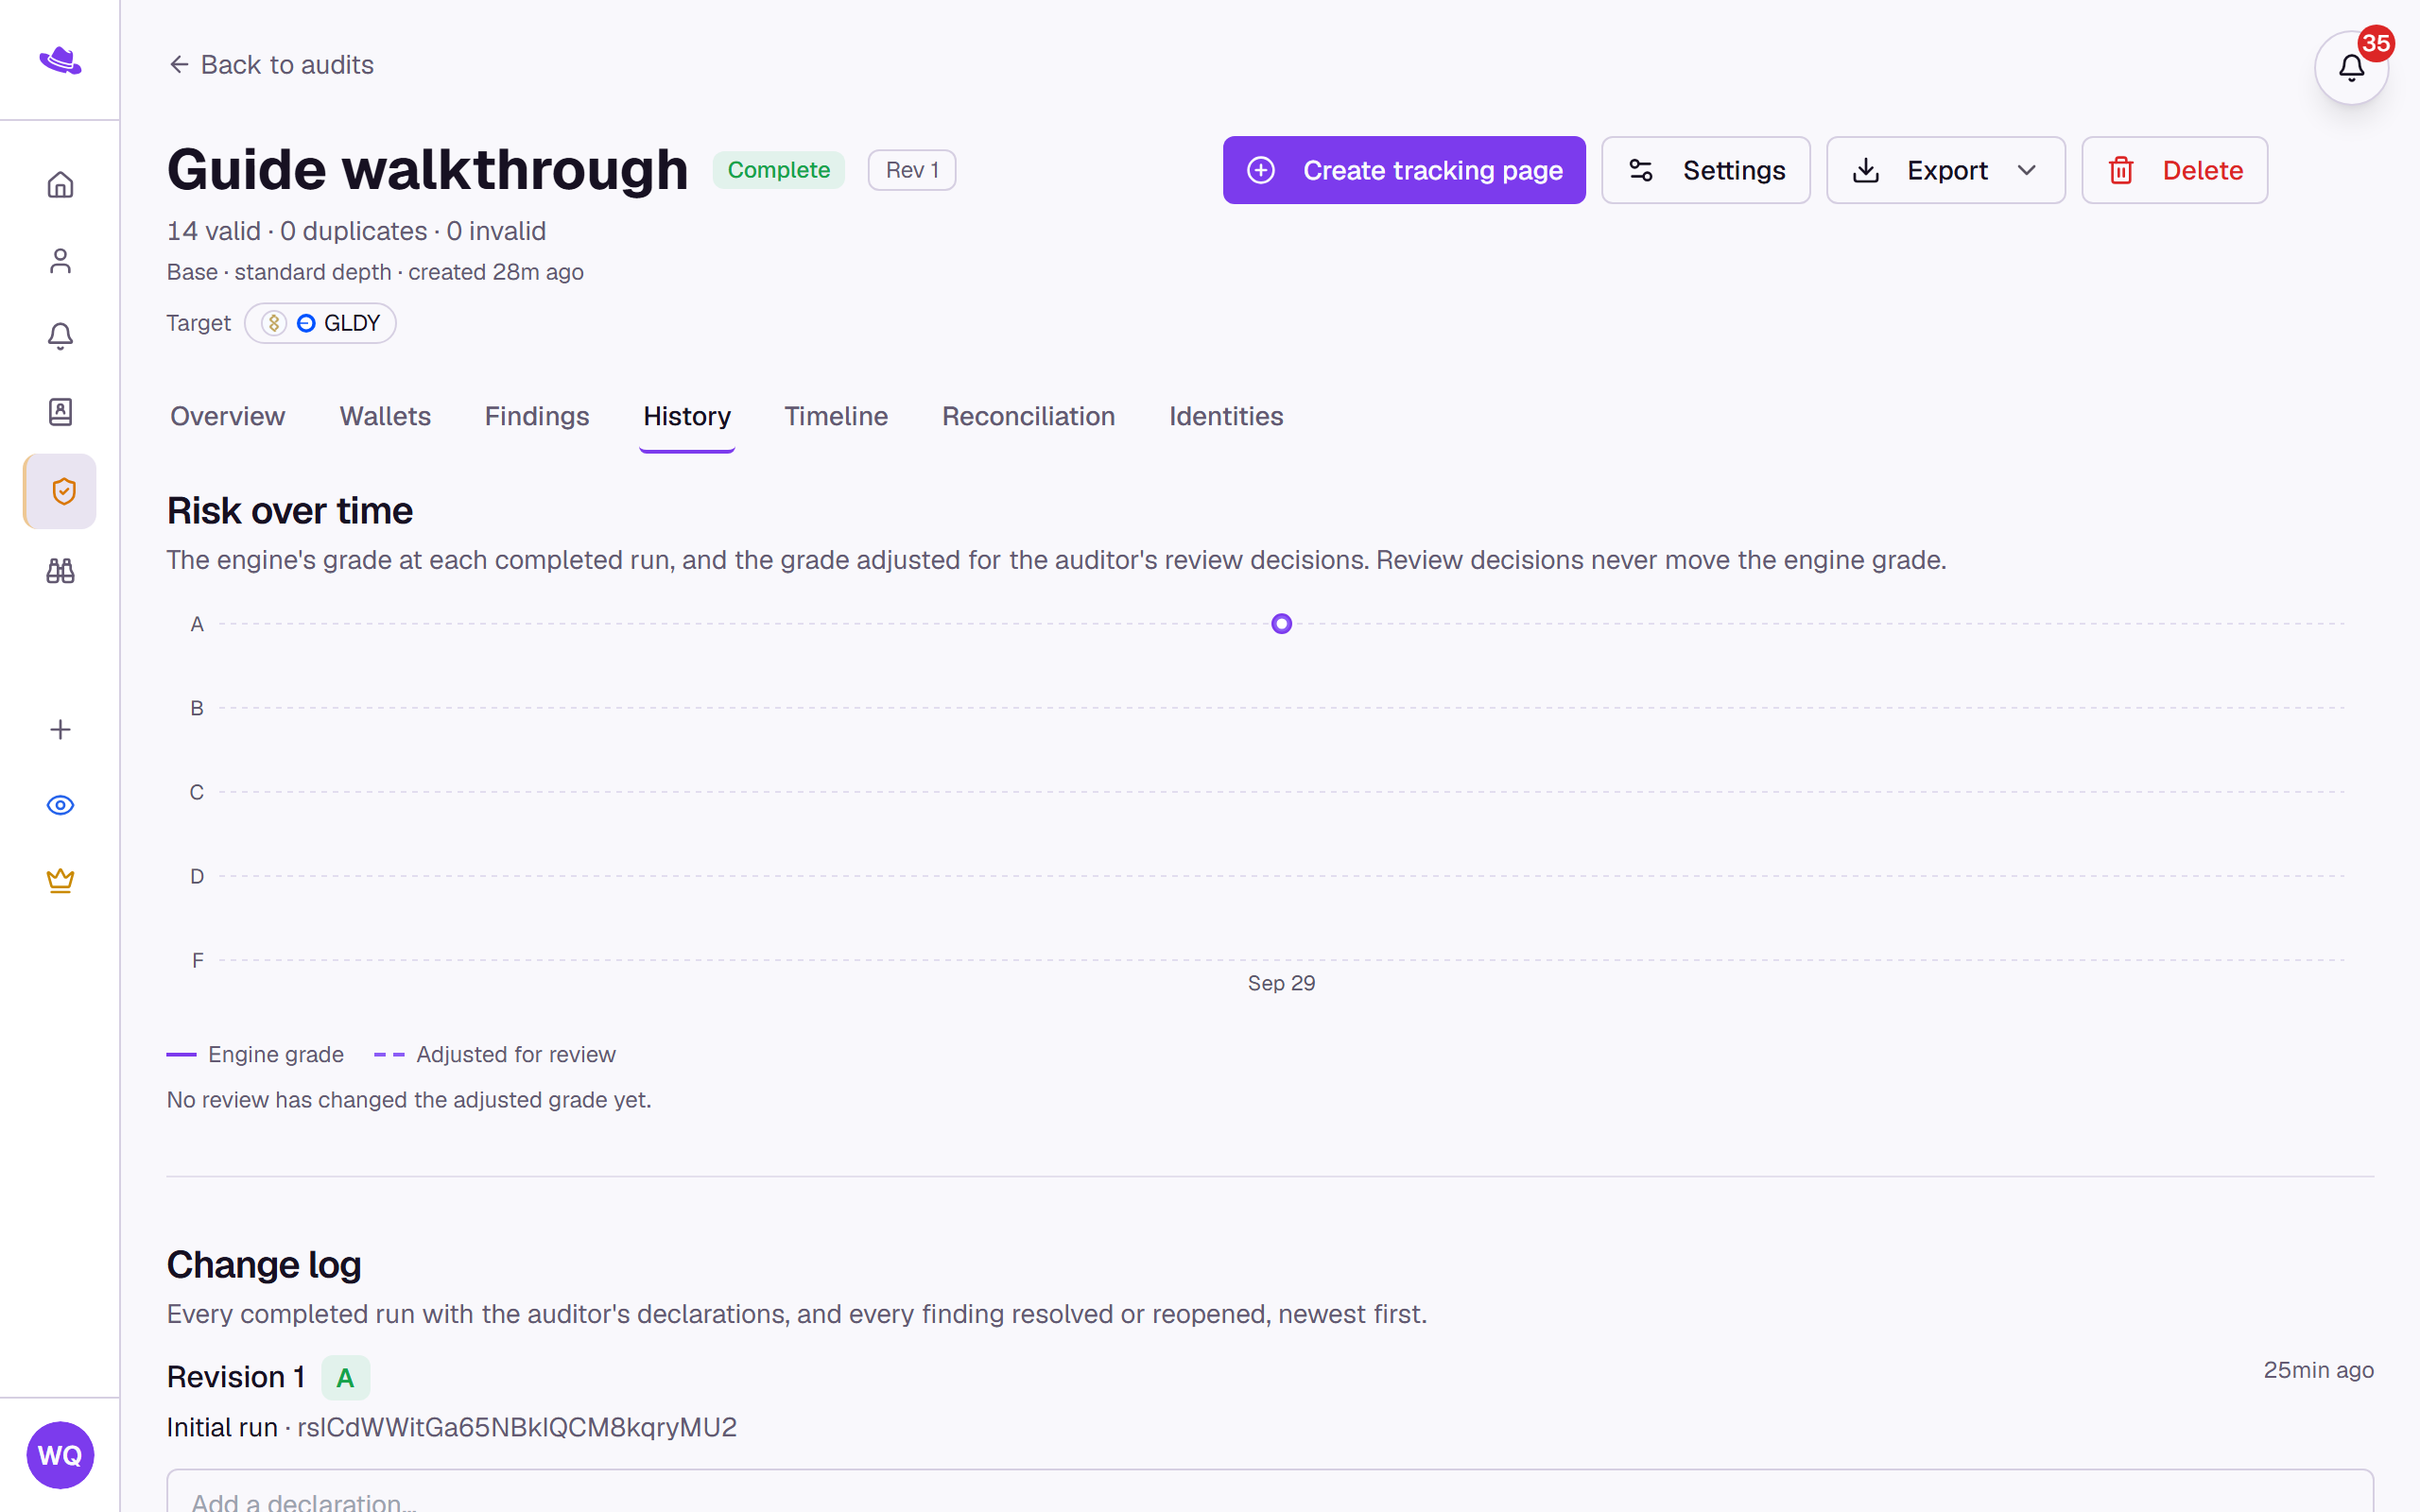Switch to the Findings tab

[x=537, y=416]
